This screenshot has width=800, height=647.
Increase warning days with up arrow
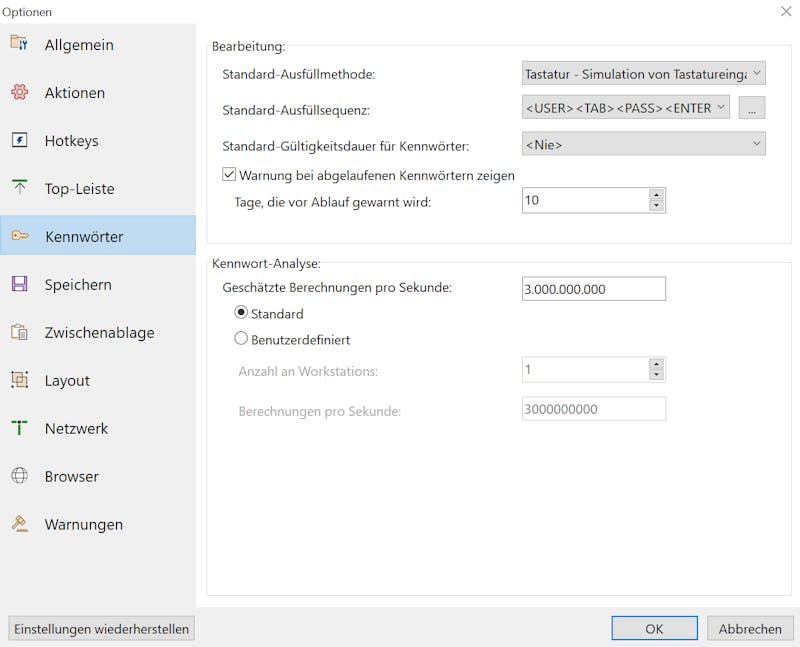(657, 195)
